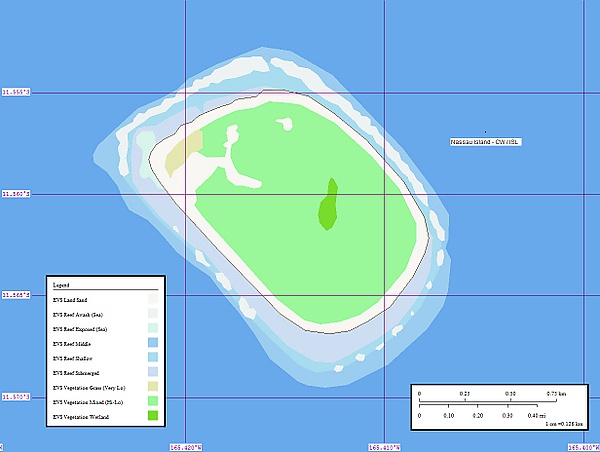Click the Land Sand legend color swatch
The image size is (600, 452).
click(x=153, y=300)
